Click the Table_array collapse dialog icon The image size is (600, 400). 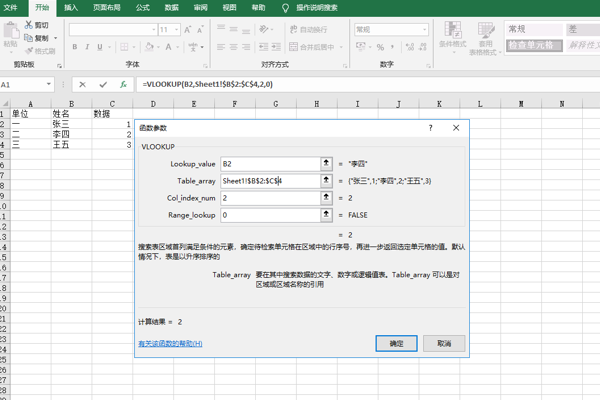pyautogui.click(x=326, y=181)
